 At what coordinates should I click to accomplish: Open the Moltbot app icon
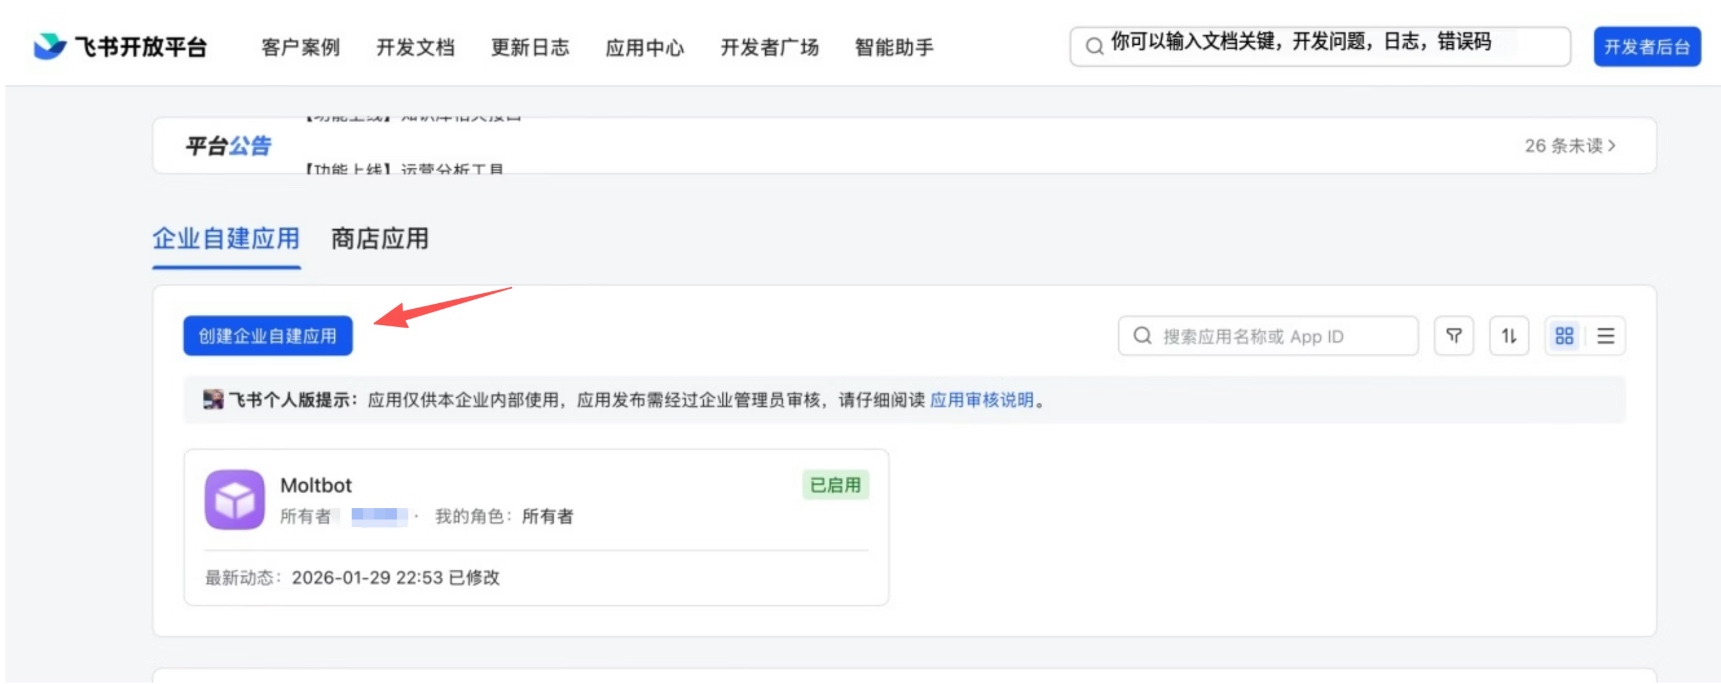pos(235,500)
